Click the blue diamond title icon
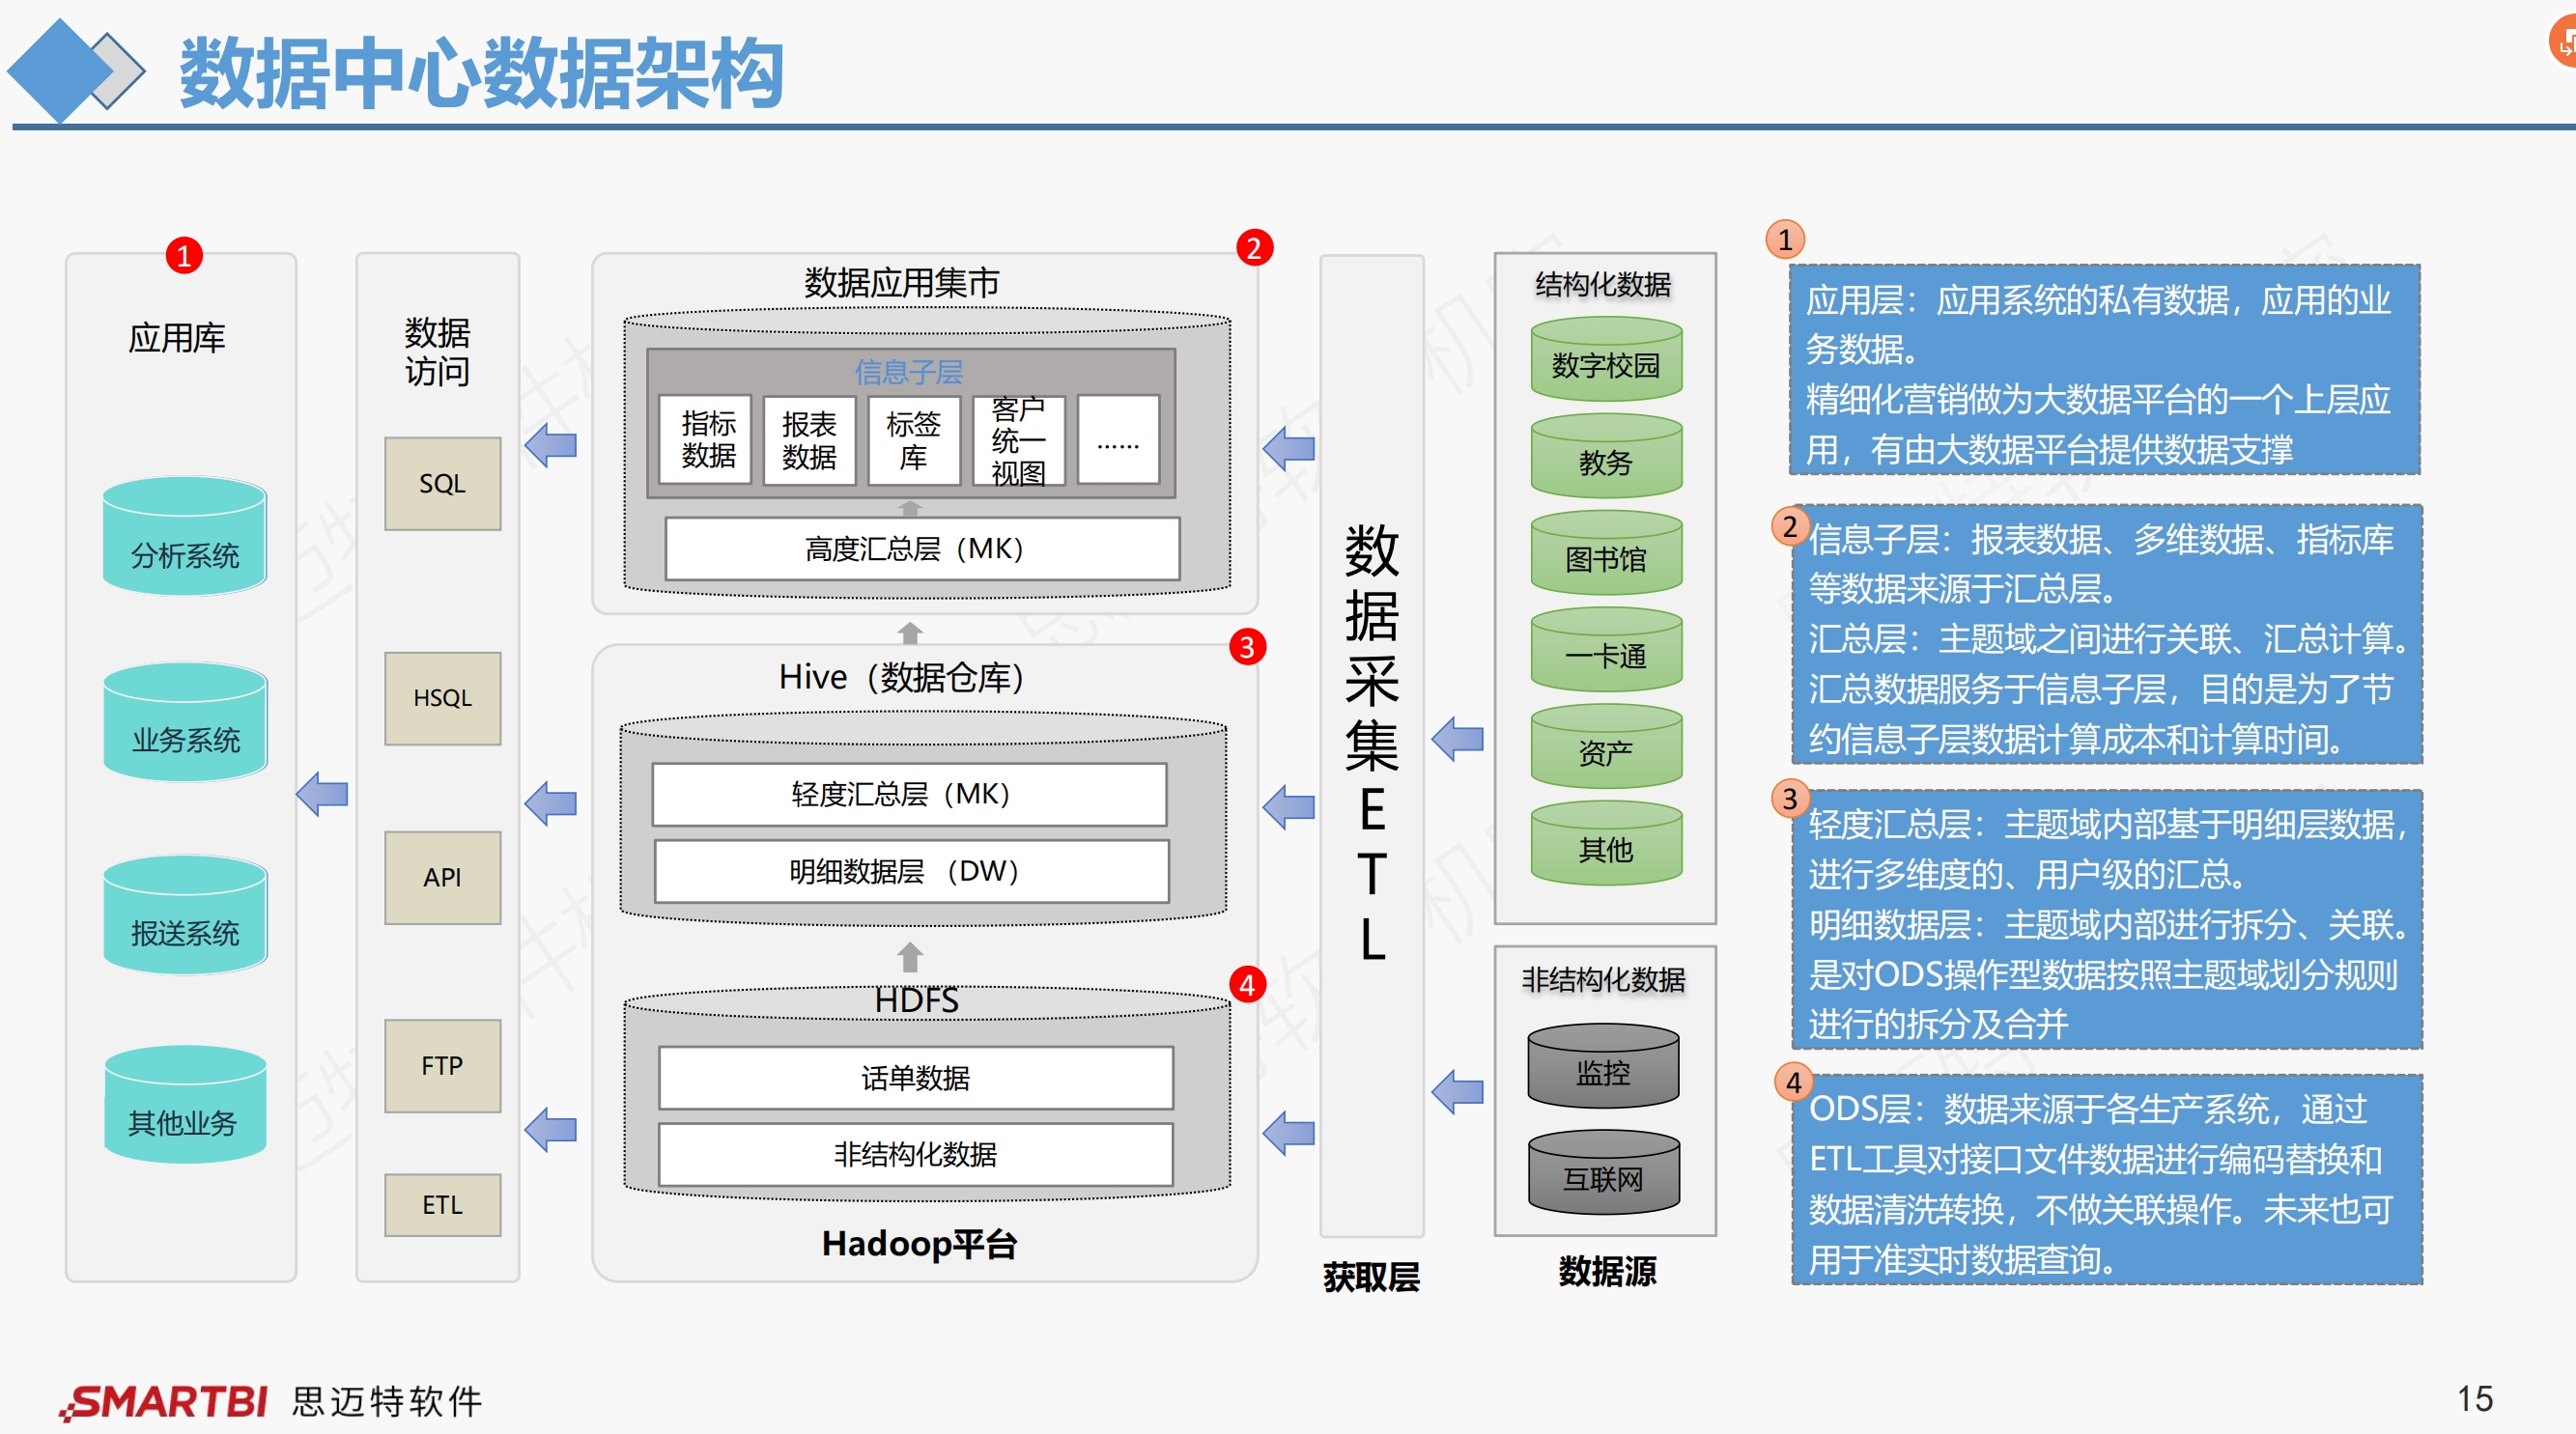This screenshot has height=1434, width=2576. click(62, 71)
